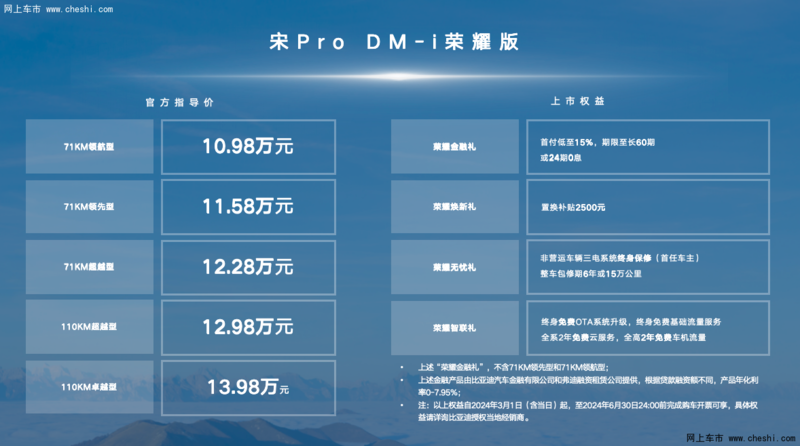
Task: Click the 71KM超越型 trim label
Action: [89, 267]
